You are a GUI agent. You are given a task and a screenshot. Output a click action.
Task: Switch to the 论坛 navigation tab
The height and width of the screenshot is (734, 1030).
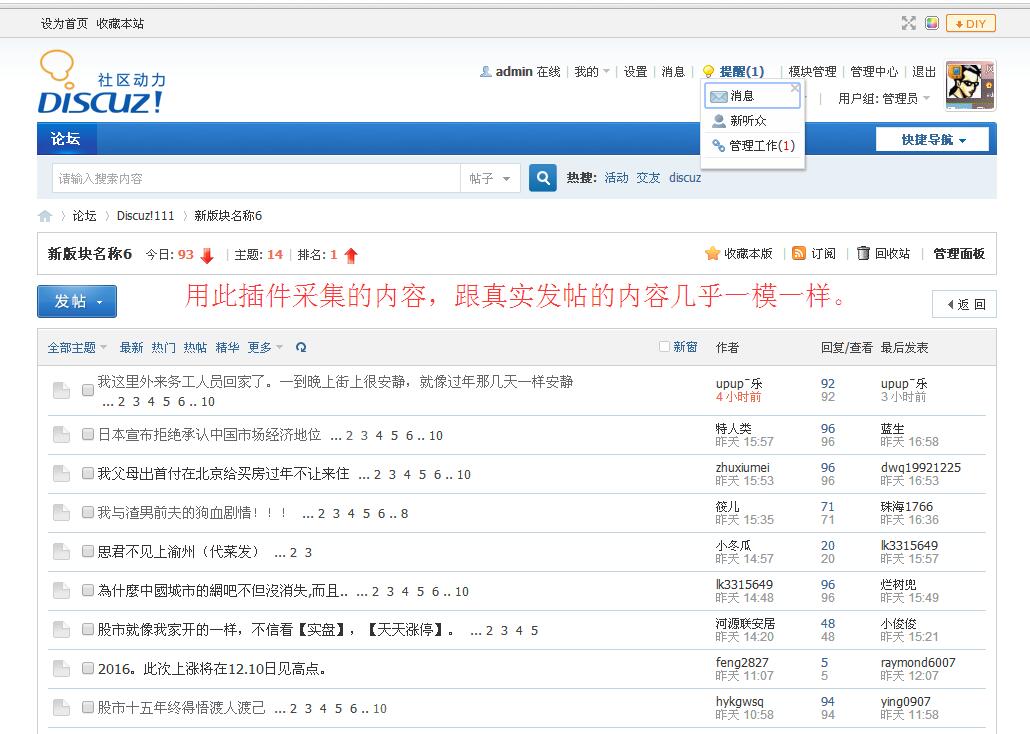pyautogui.click(x=66, y=139)
